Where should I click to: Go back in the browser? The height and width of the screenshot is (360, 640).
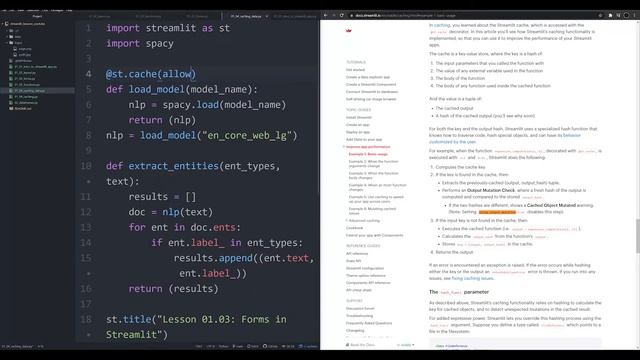(325, 16)
